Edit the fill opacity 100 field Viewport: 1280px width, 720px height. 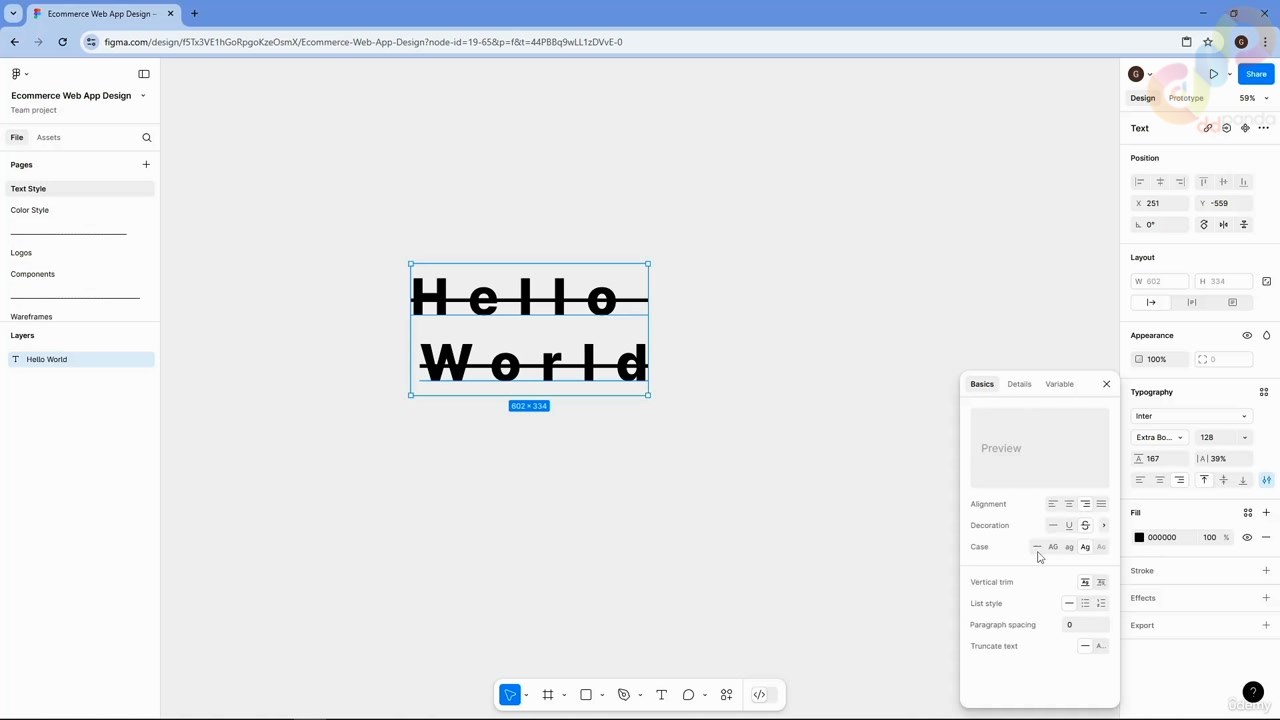[1210, 538]
